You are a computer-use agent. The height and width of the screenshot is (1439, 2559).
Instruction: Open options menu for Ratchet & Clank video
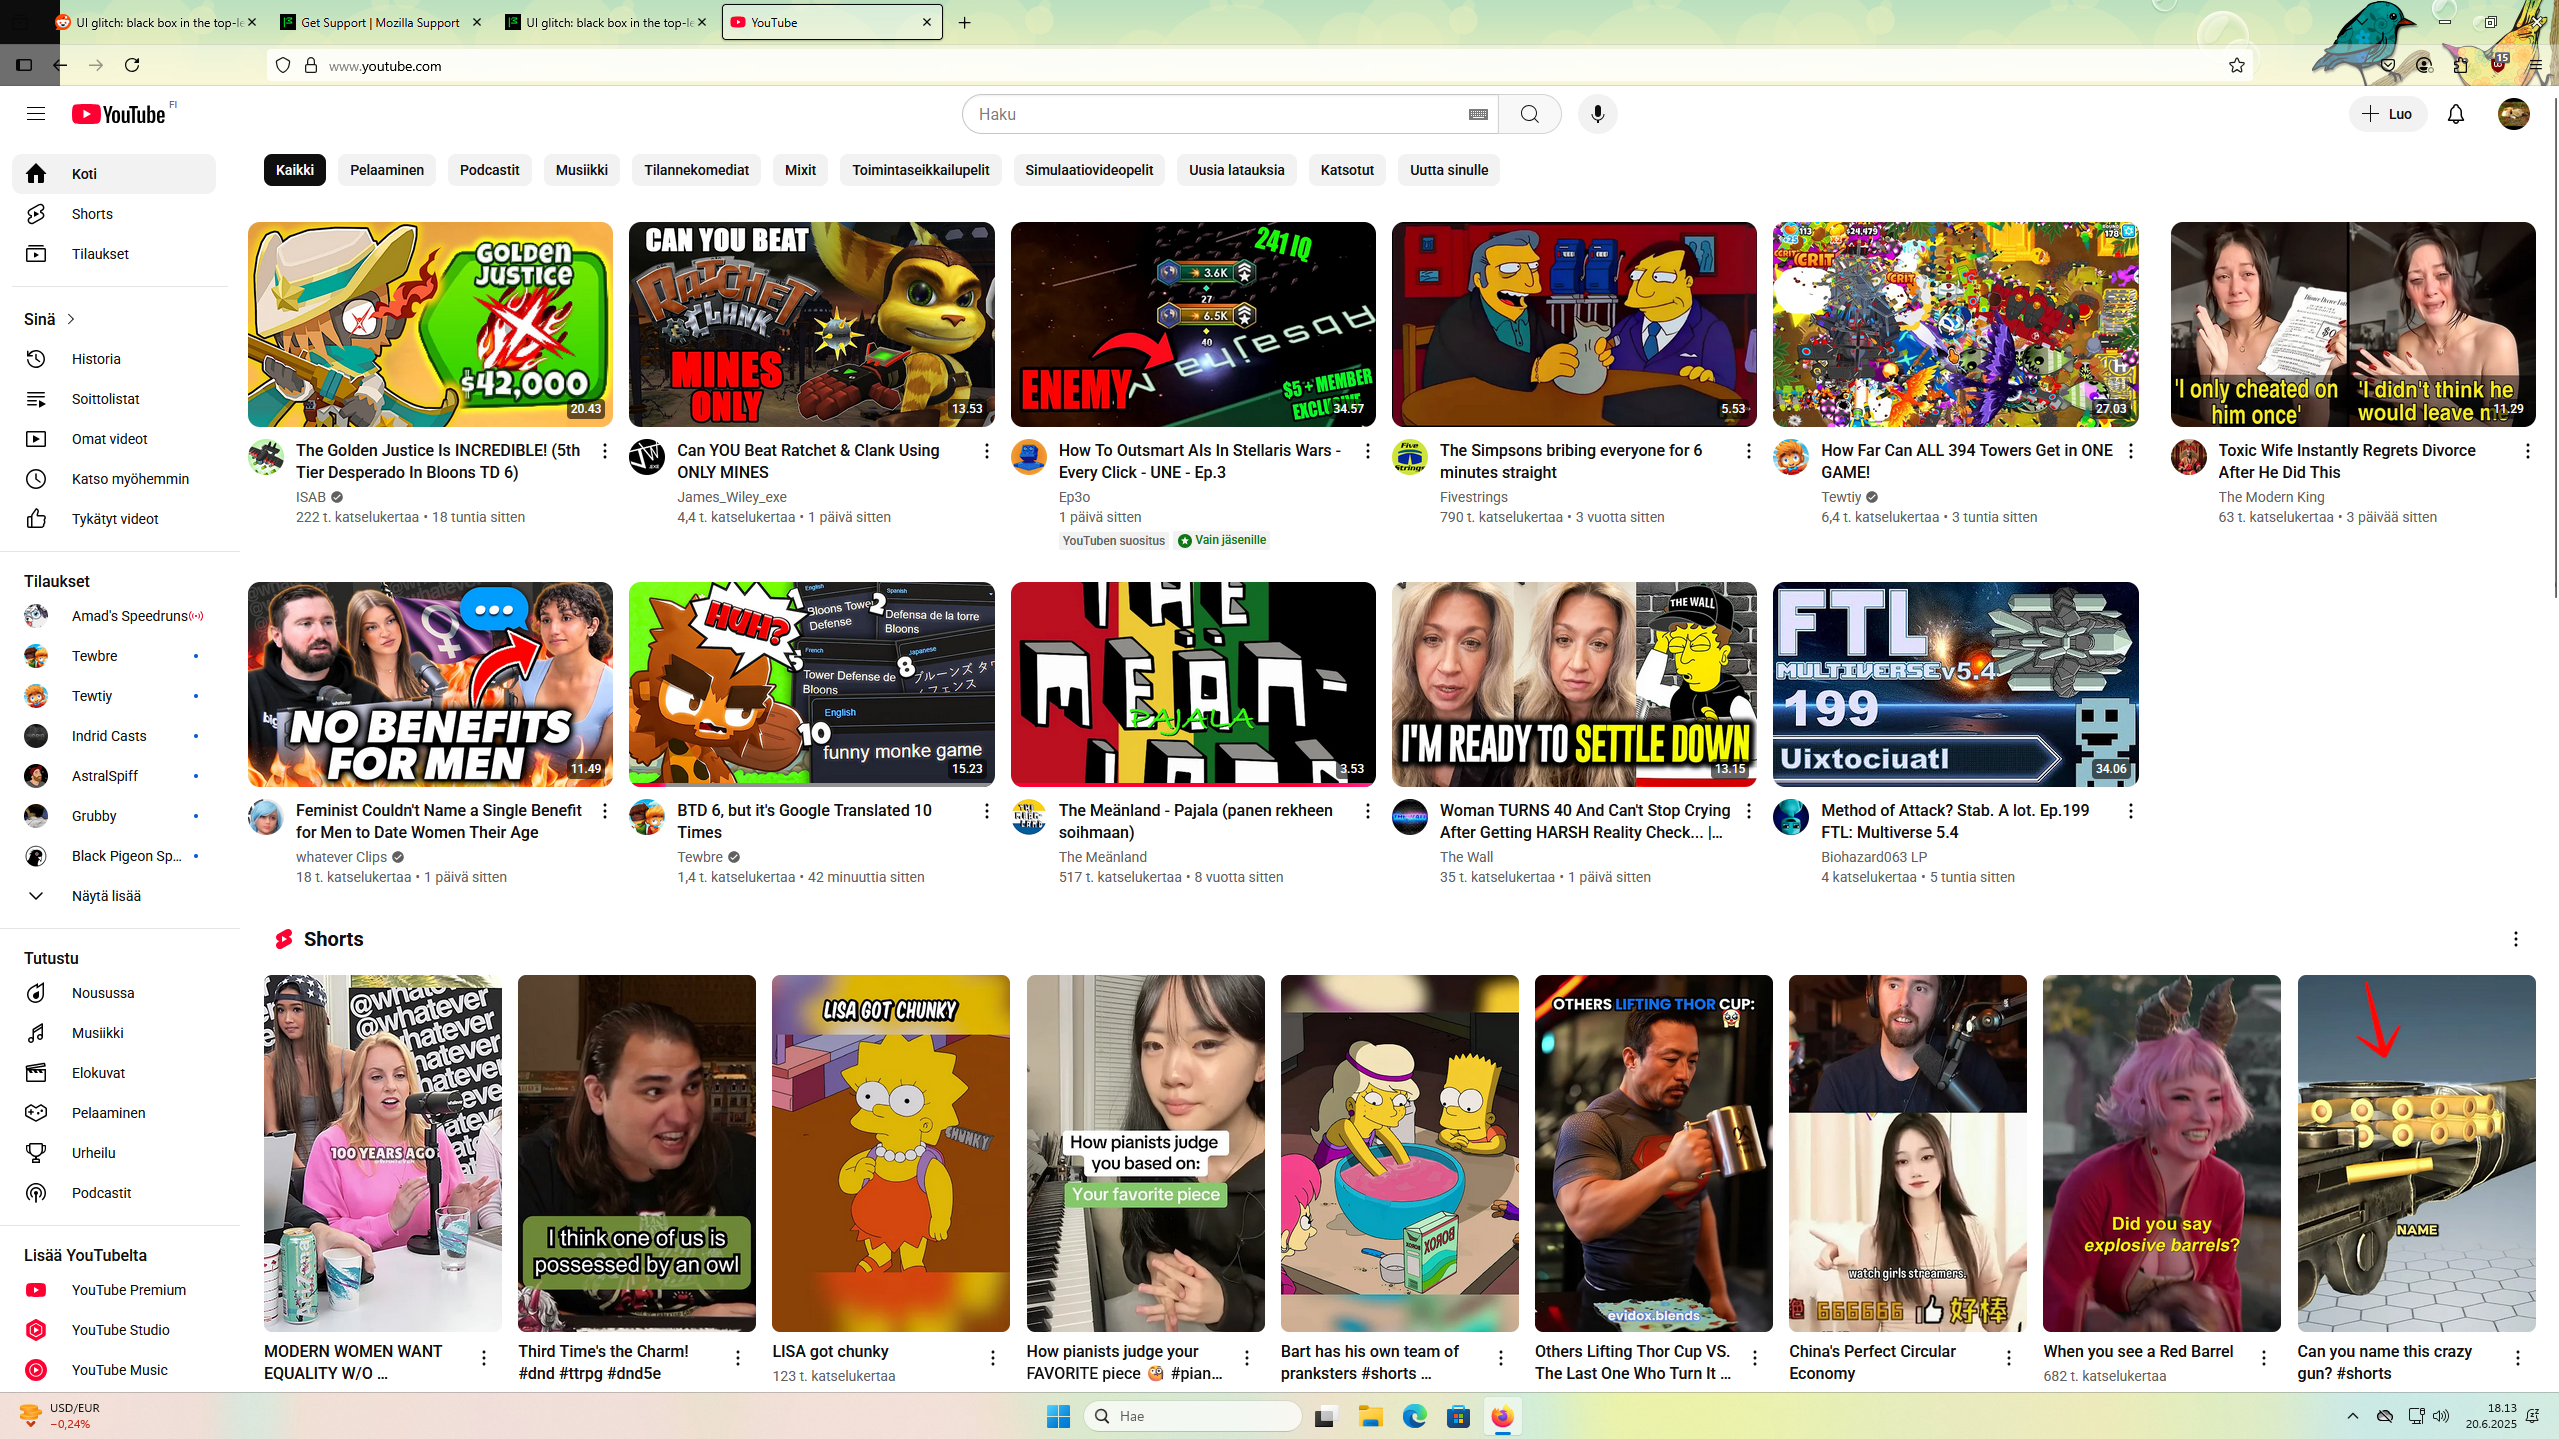click(986, 451)
